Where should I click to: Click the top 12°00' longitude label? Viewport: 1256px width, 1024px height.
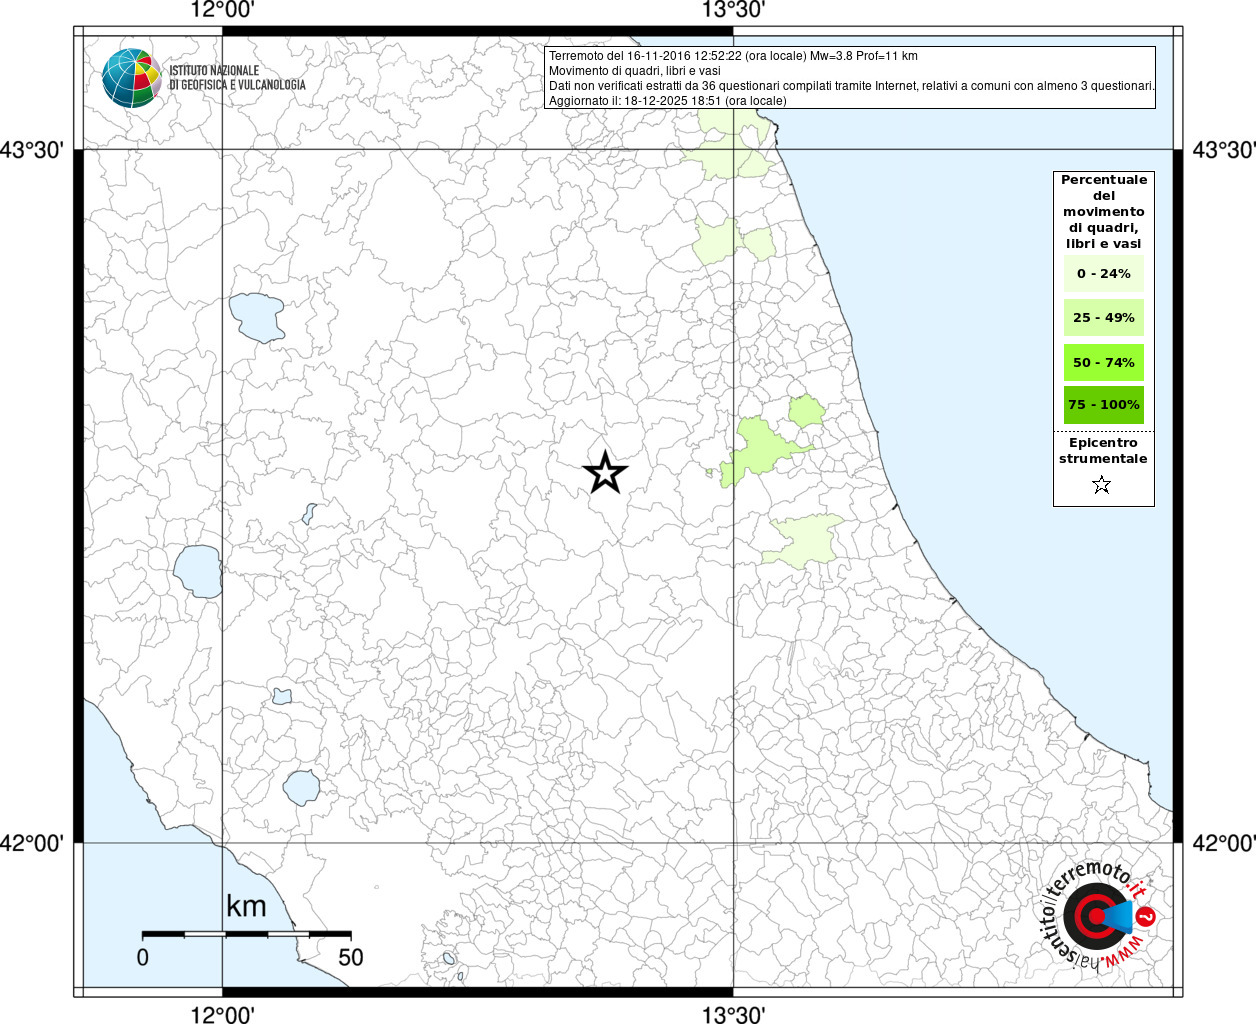point(222,10)
